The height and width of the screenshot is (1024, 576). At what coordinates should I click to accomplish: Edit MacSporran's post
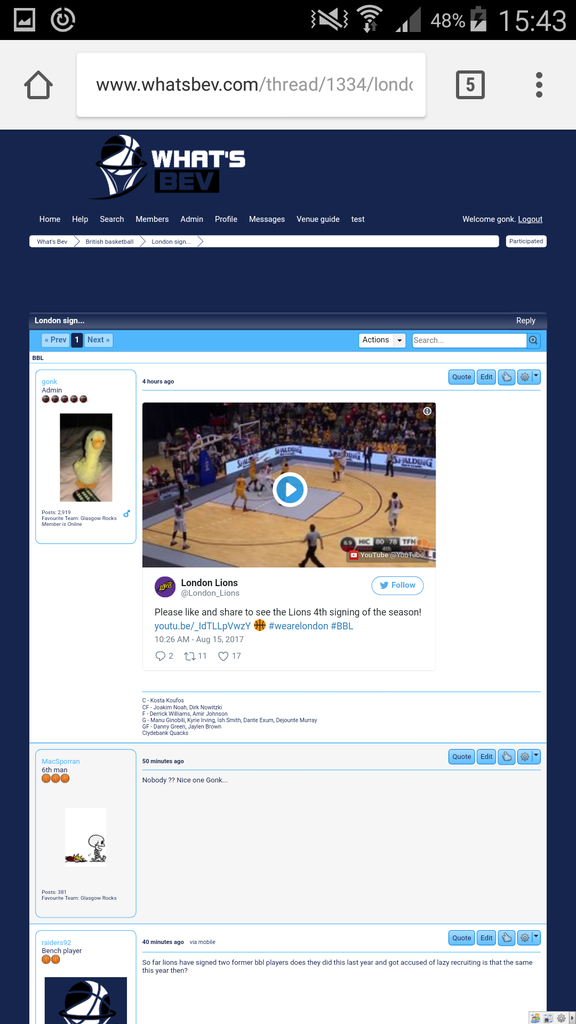[x=487, y=756]
